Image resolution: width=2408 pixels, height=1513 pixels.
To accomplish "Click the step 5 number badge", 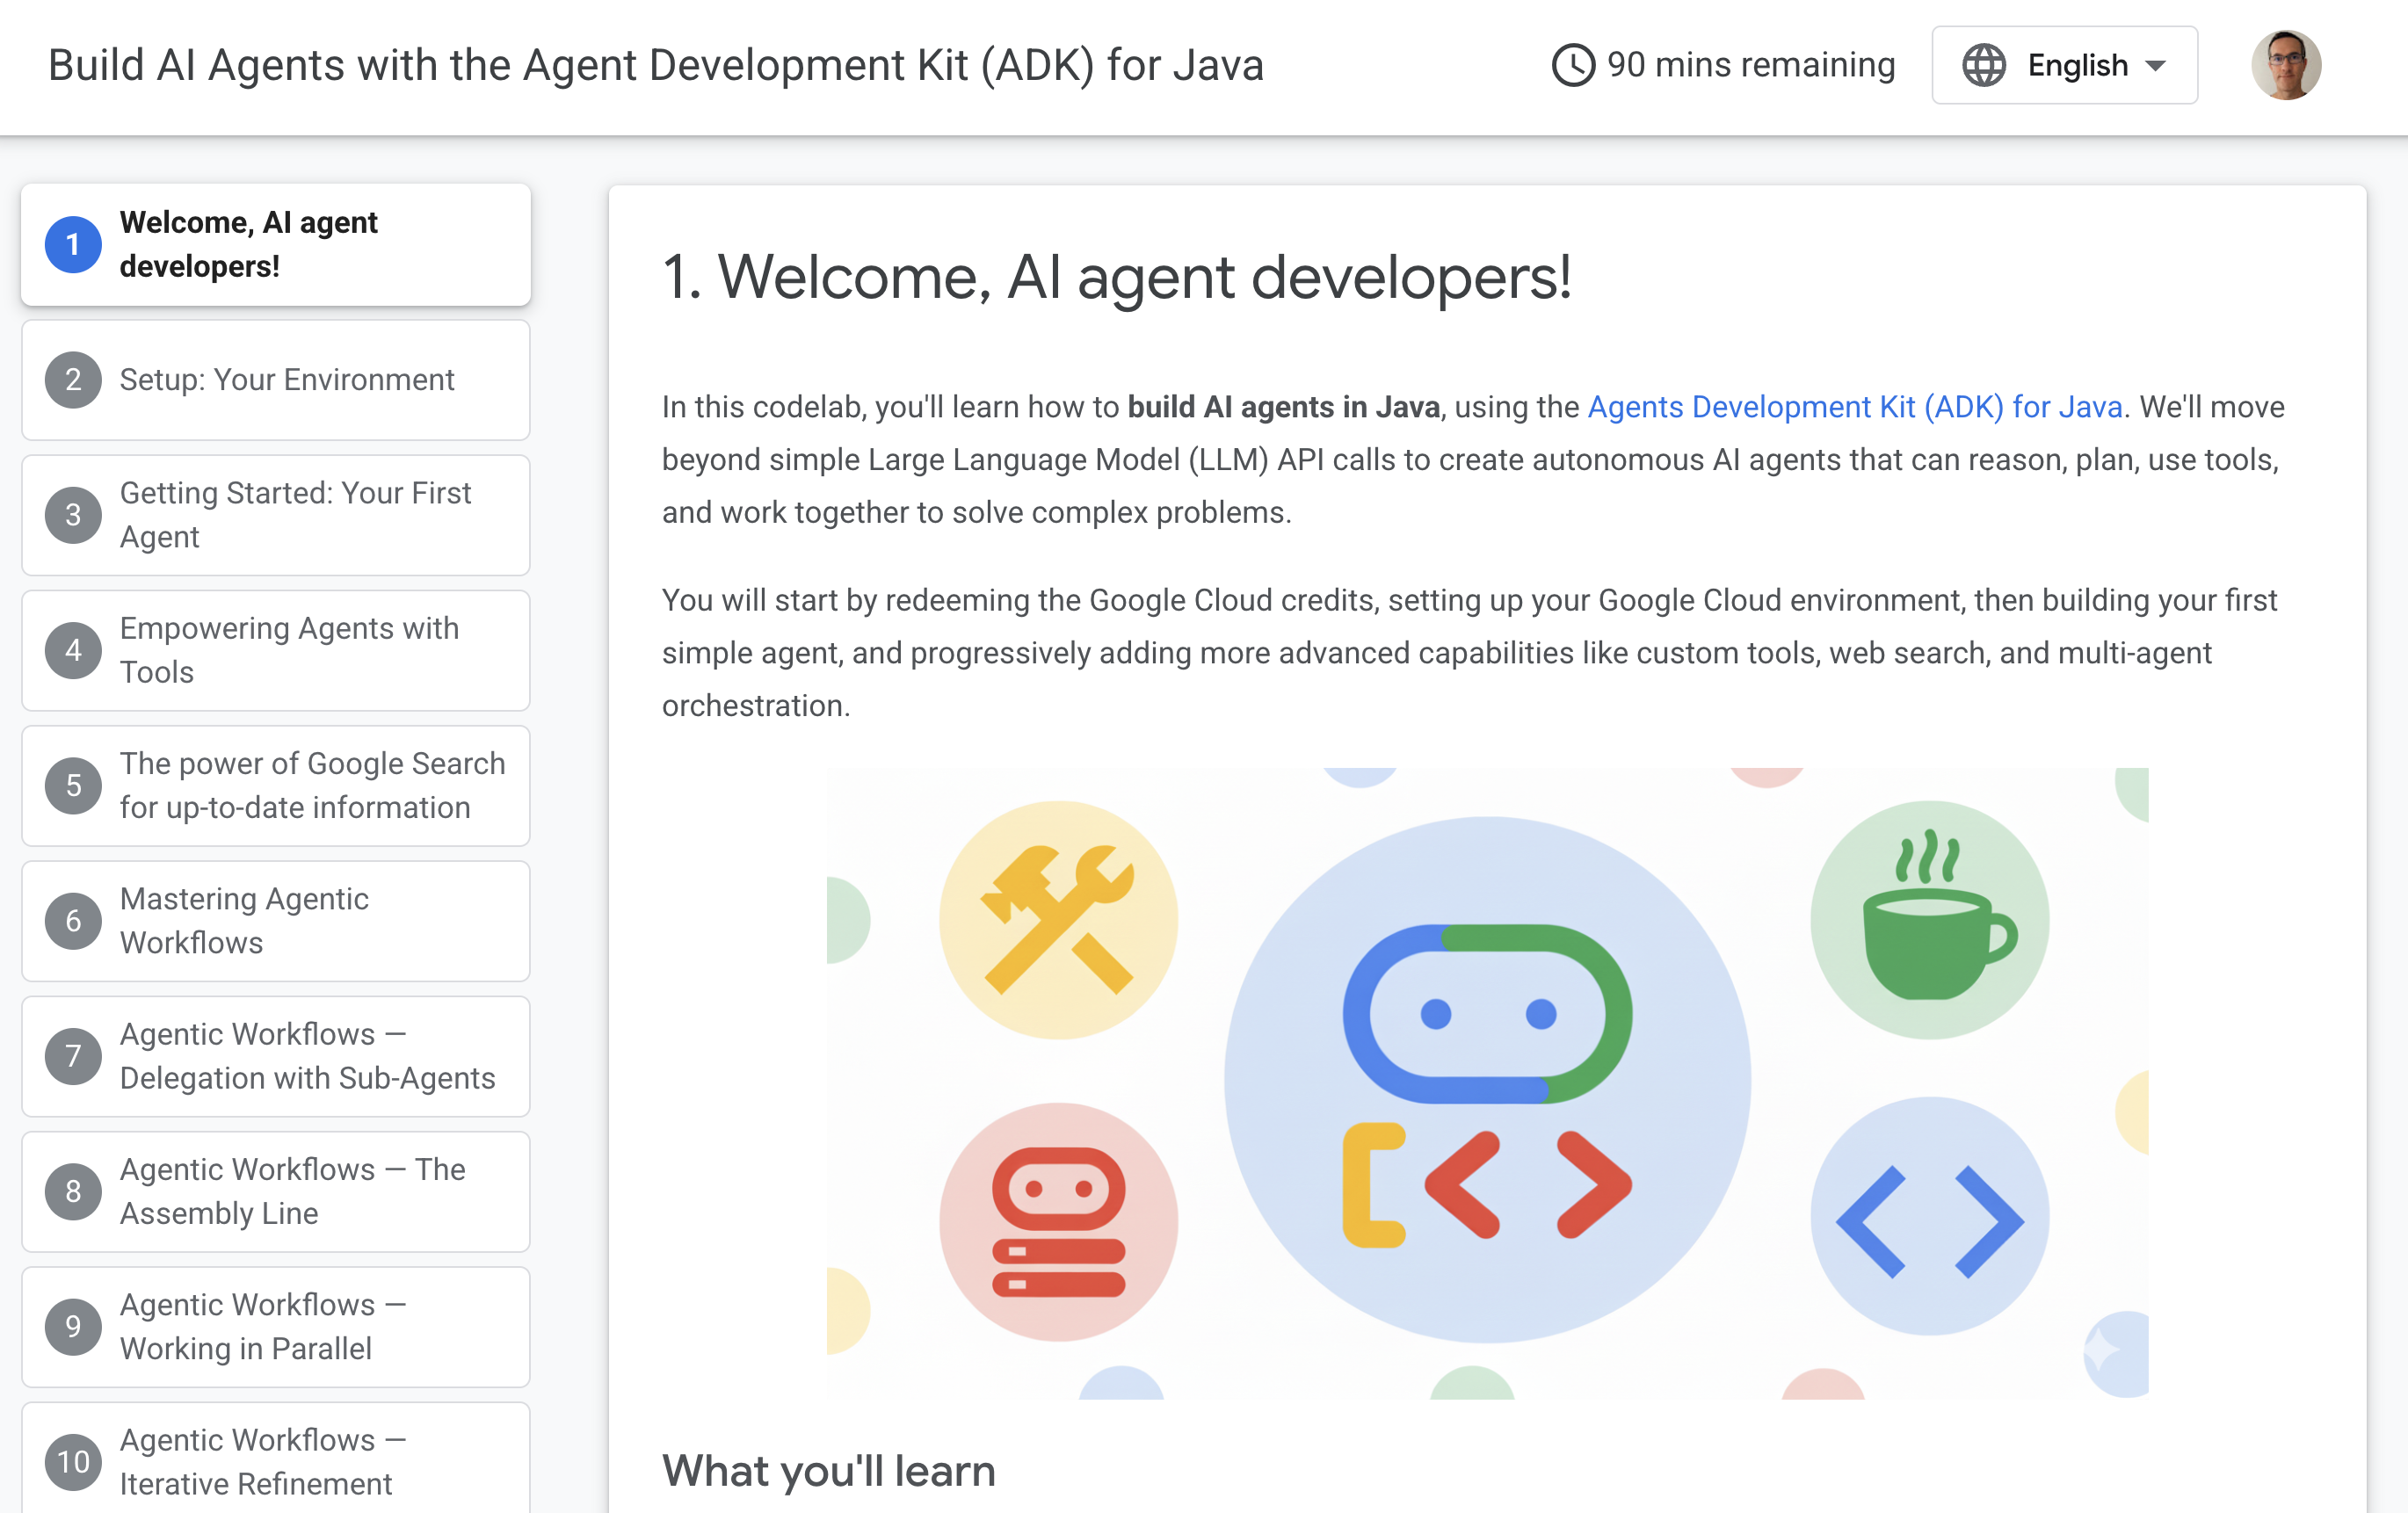I will coord(73,786).
